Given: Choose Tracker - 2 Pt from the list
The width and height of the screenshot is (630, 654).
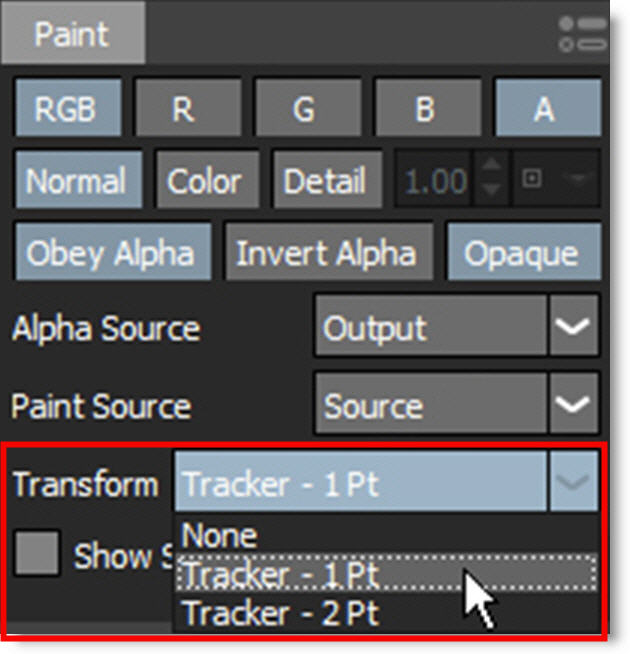Looking at the screenshot, I should [281, 610].
